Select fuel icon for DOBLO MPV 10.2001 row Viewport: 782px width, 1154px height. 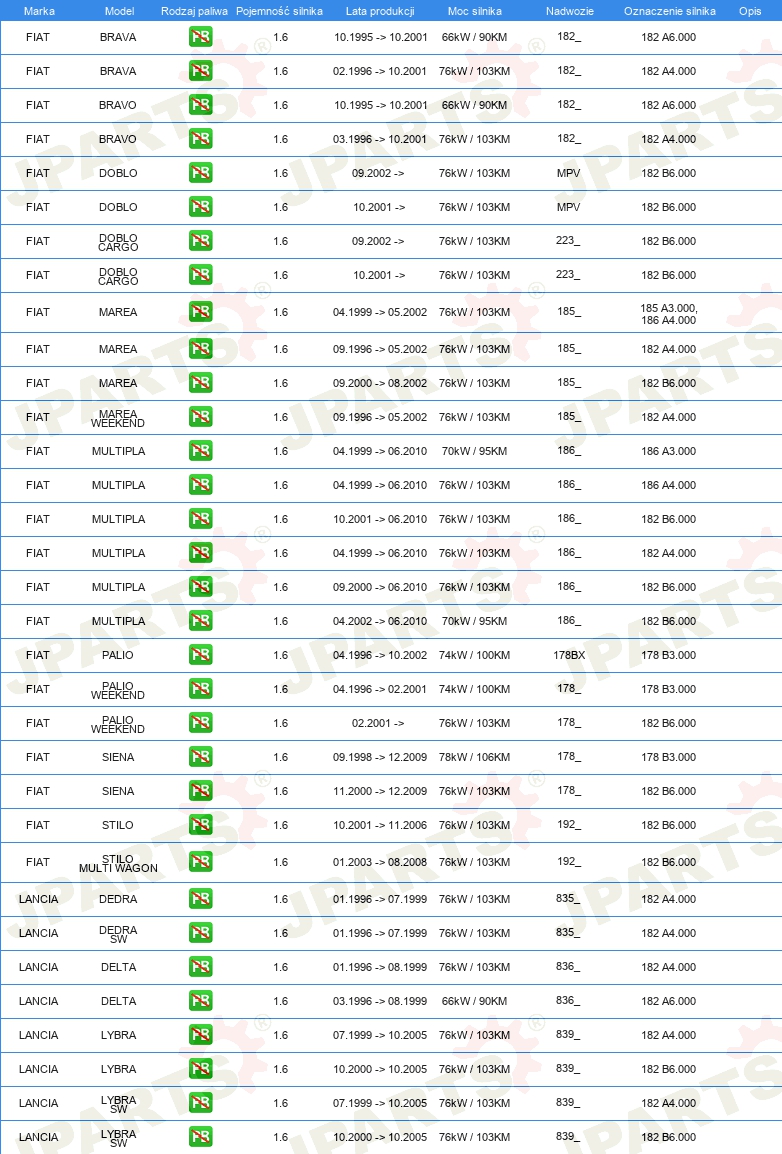click(200, 207)
